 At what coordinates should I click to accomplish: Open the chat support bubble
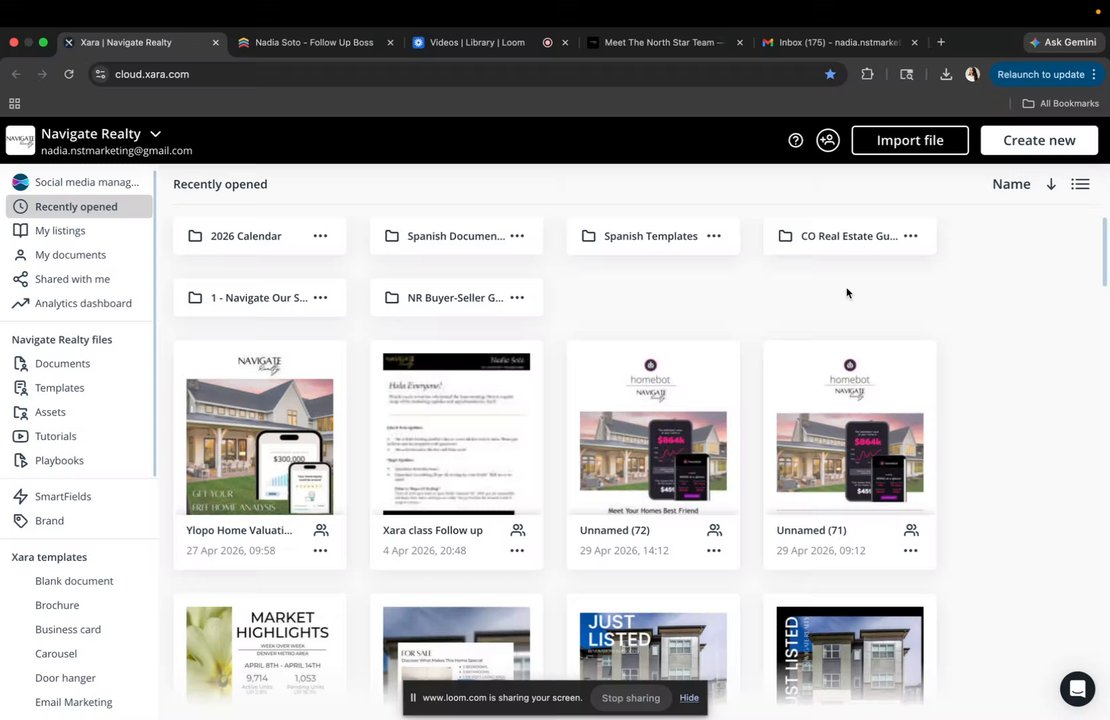pyautogui.click(x=1077, y=688)
